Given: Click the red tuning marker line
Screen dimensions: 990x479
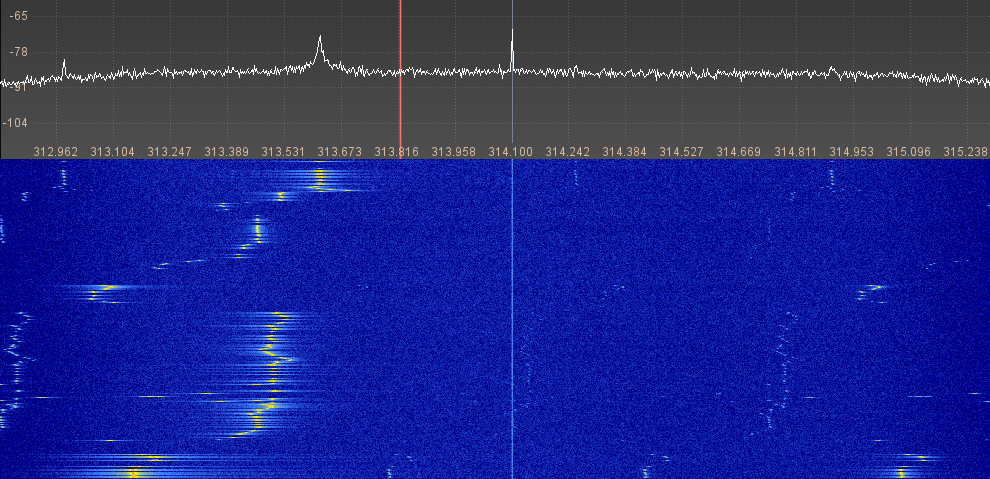Looking at the screenshot, I should [x=400, y=70].
